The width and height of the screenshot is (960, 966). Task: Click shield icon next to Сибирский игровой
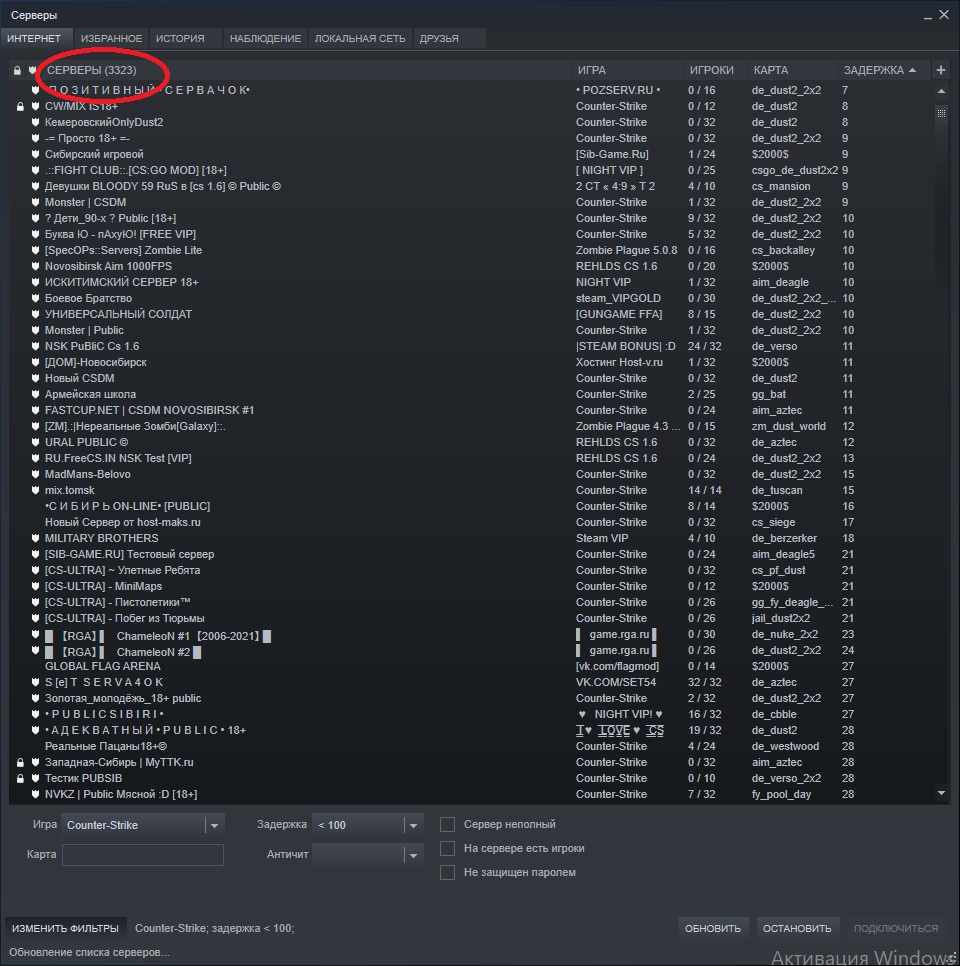pyautogui.click(x=35, y=154)
